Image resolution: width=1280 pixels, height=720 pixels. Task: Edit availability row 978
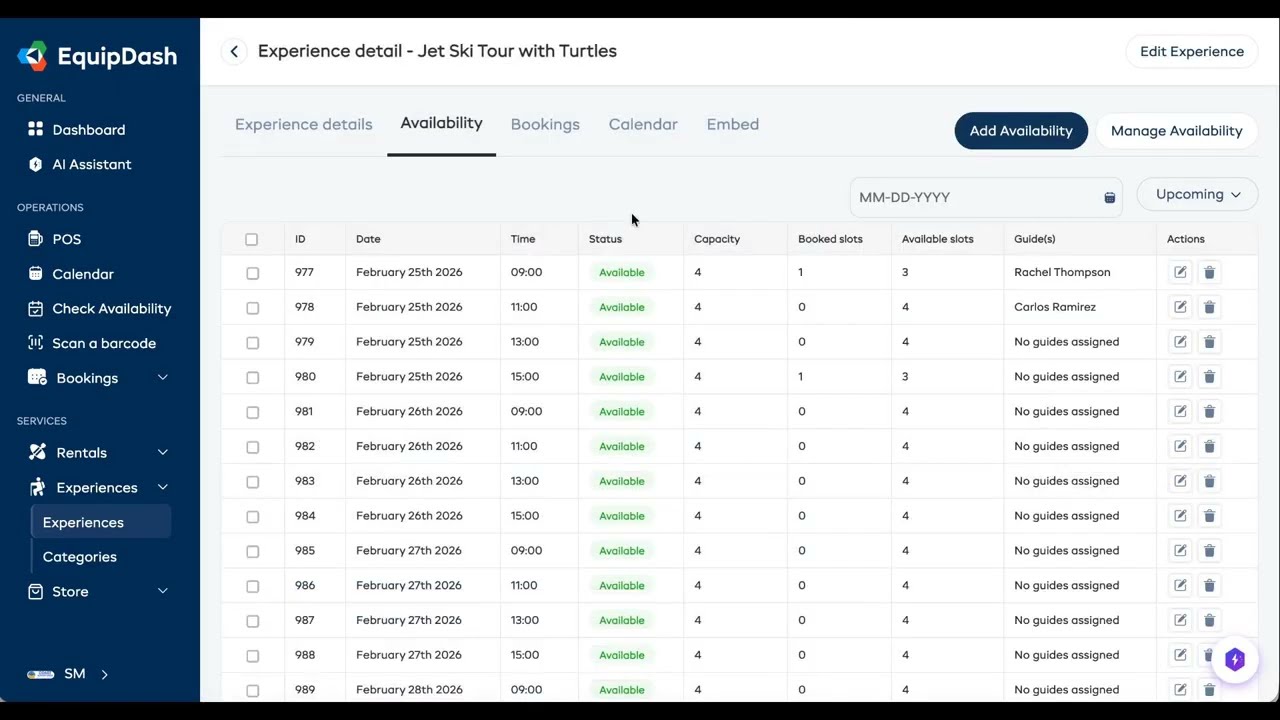click(1180, 307)
